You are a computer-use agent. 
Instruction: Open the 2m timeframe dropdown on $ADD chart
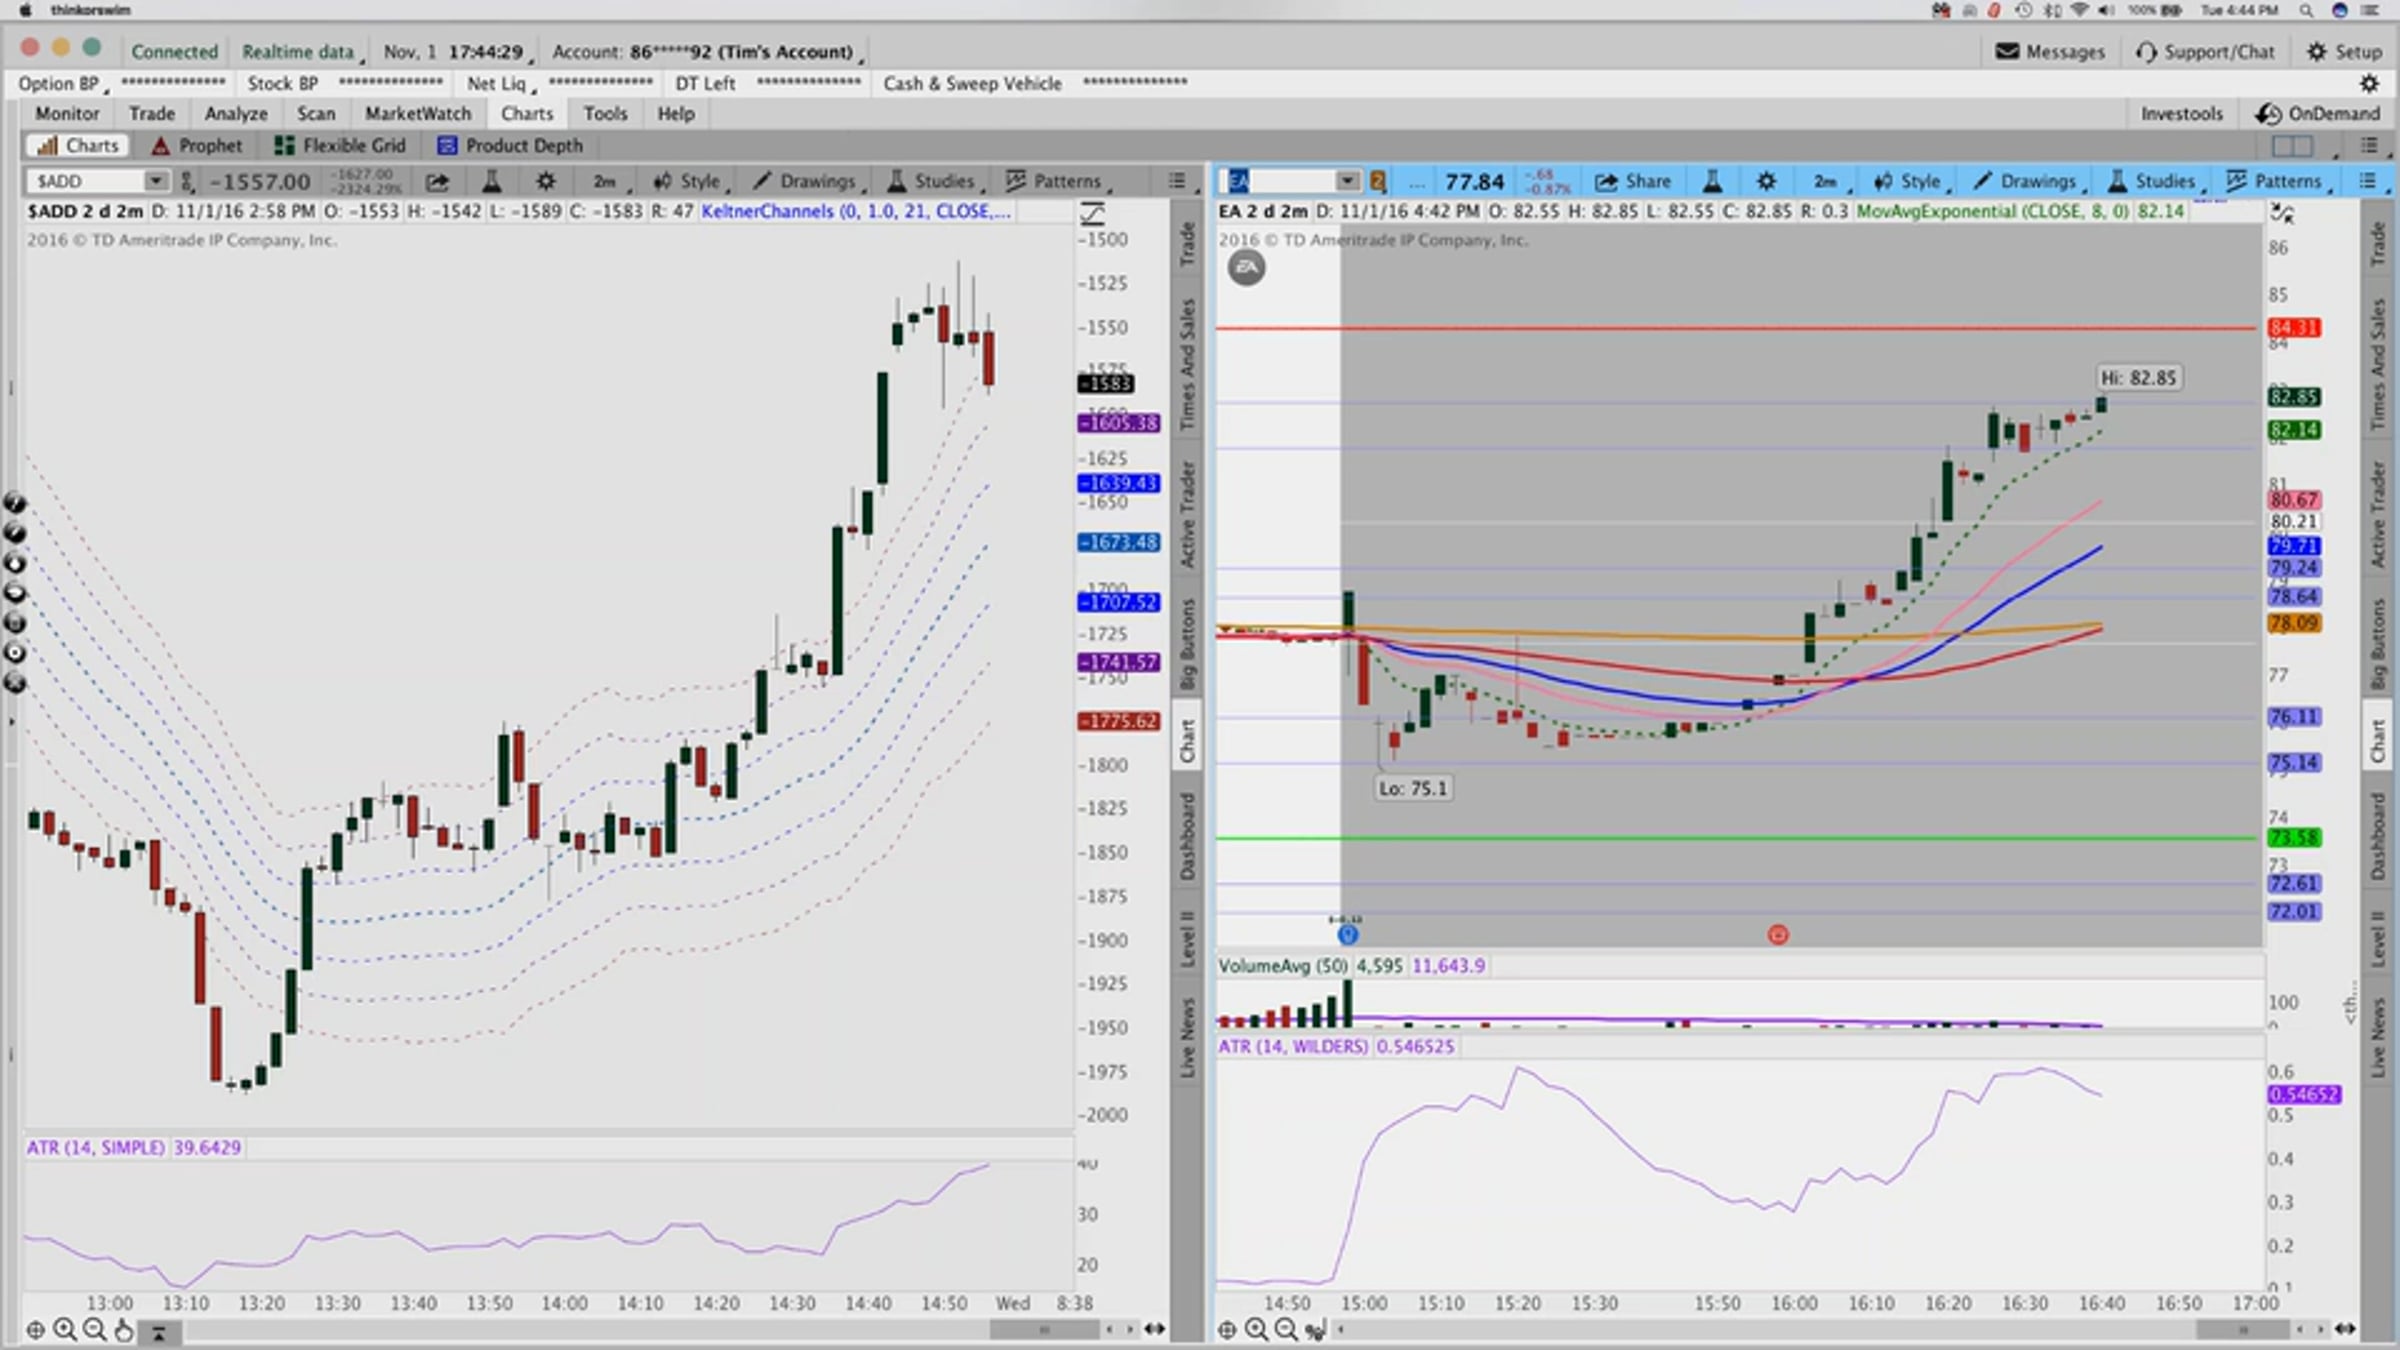coord(606,181)
